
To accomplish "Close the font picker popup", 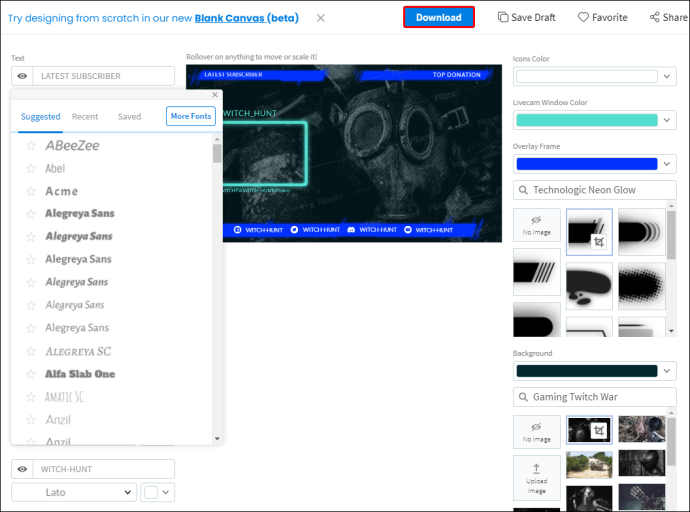I will [x=215, y=95].
